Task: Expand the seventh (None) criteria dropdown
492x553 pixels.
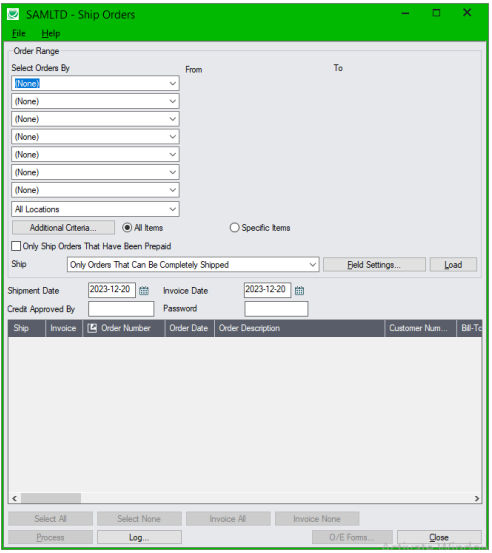Action: pyautogui.click(x=172, y=190)
